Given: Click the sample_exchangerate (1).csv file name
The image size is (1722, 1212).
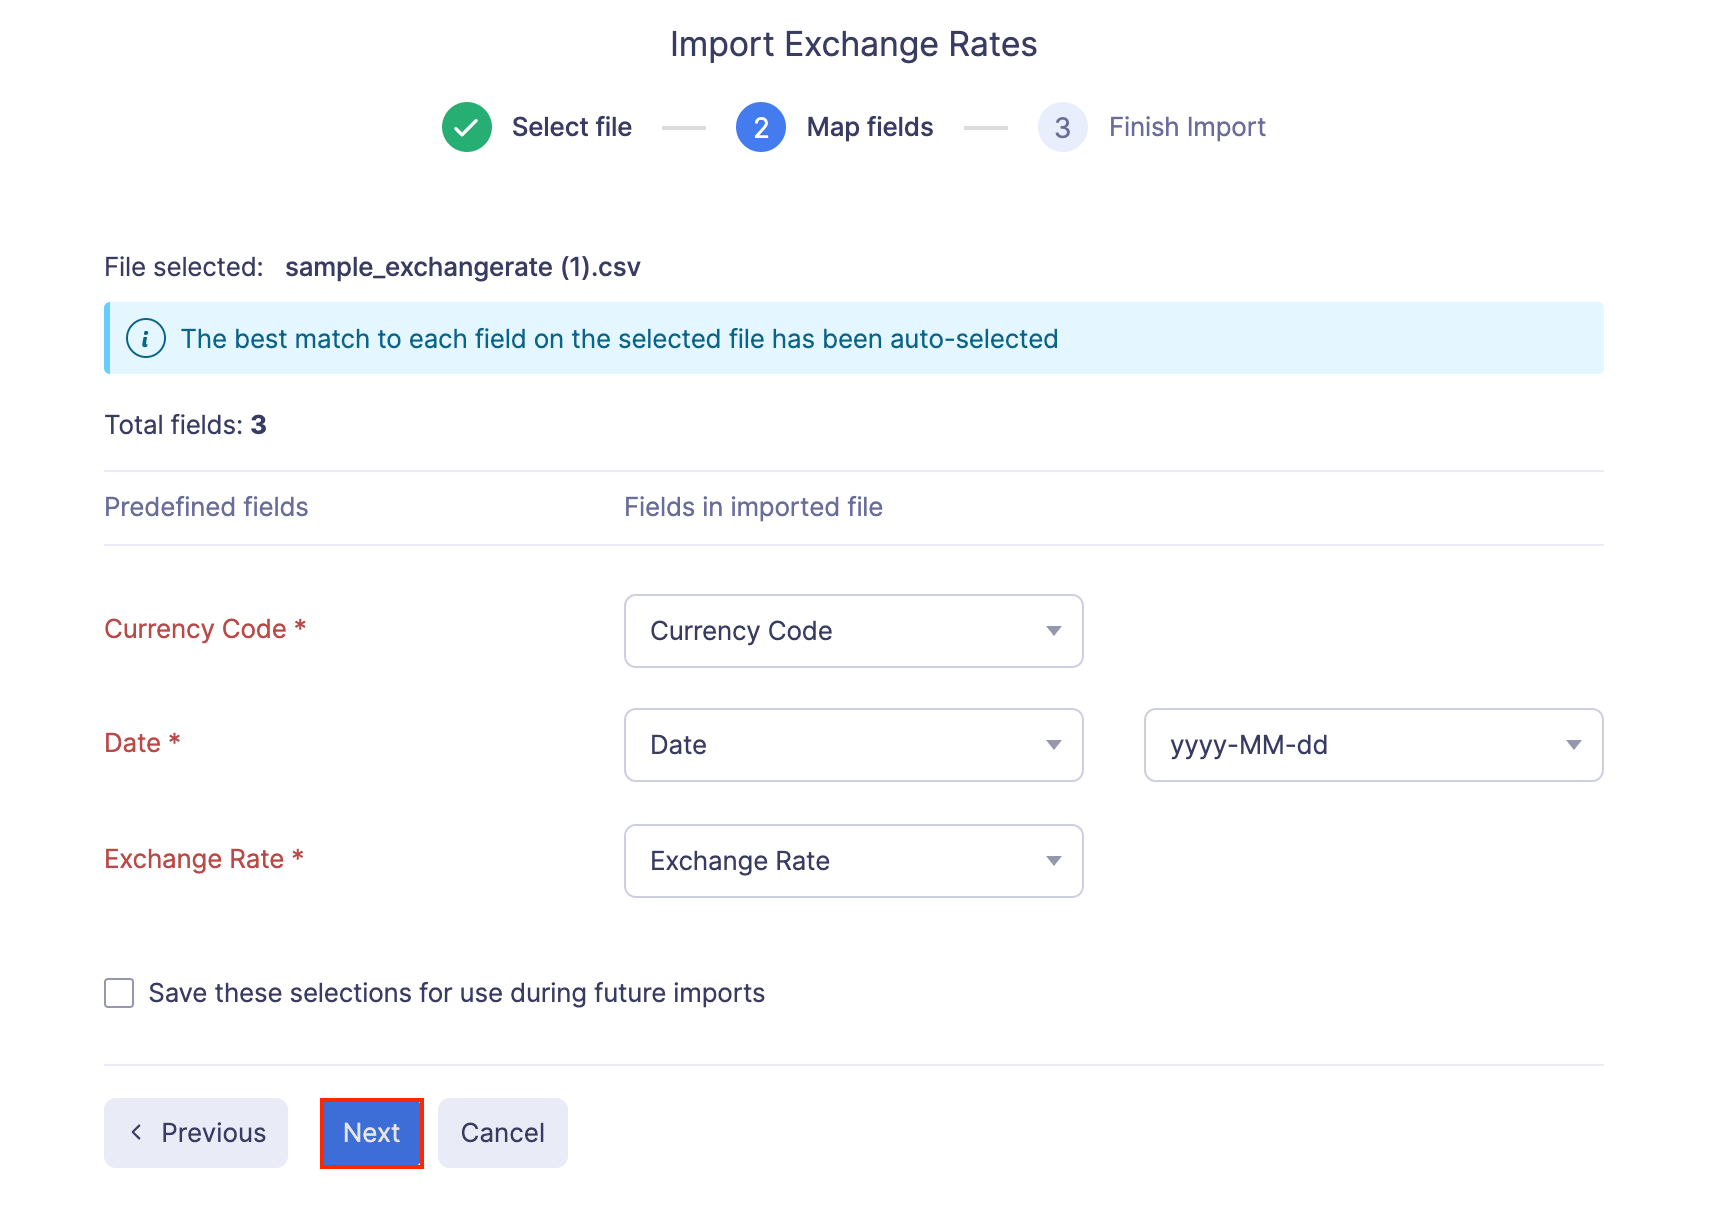Looking at the screenshot, I should click(x=461, y=267).
